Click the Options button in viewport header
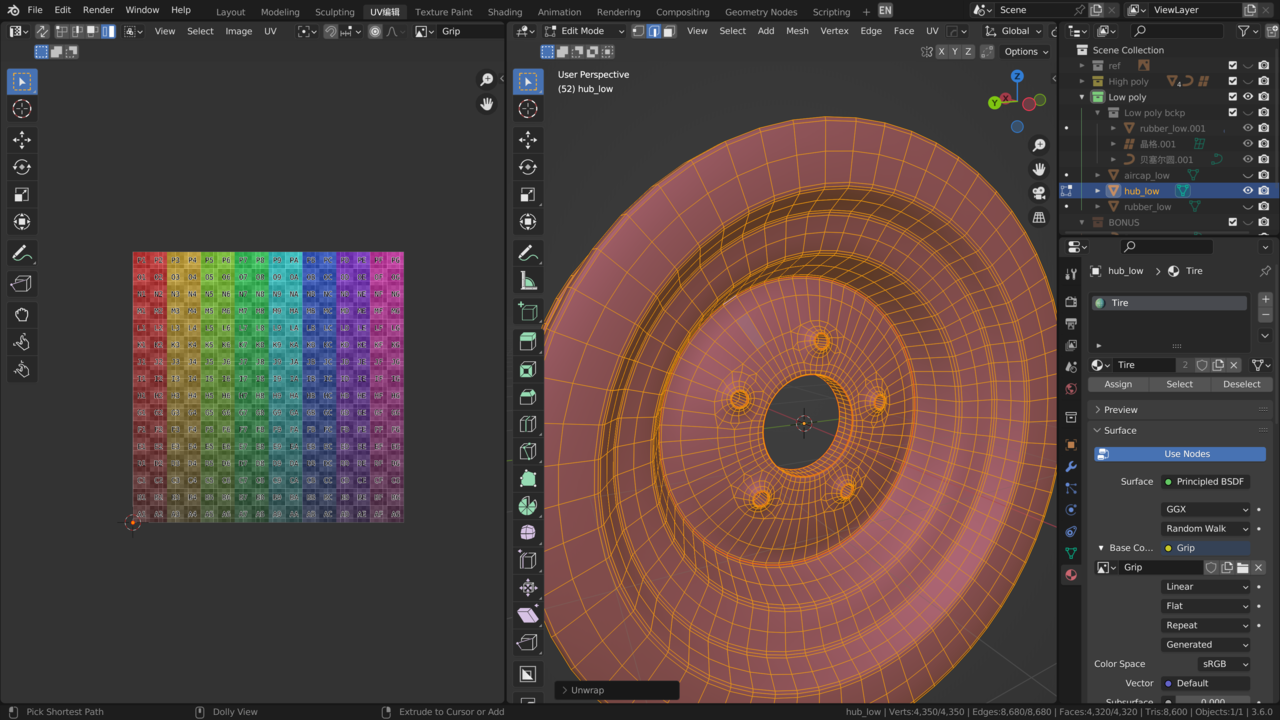The image size is (1280, 720). (1026, 52)
